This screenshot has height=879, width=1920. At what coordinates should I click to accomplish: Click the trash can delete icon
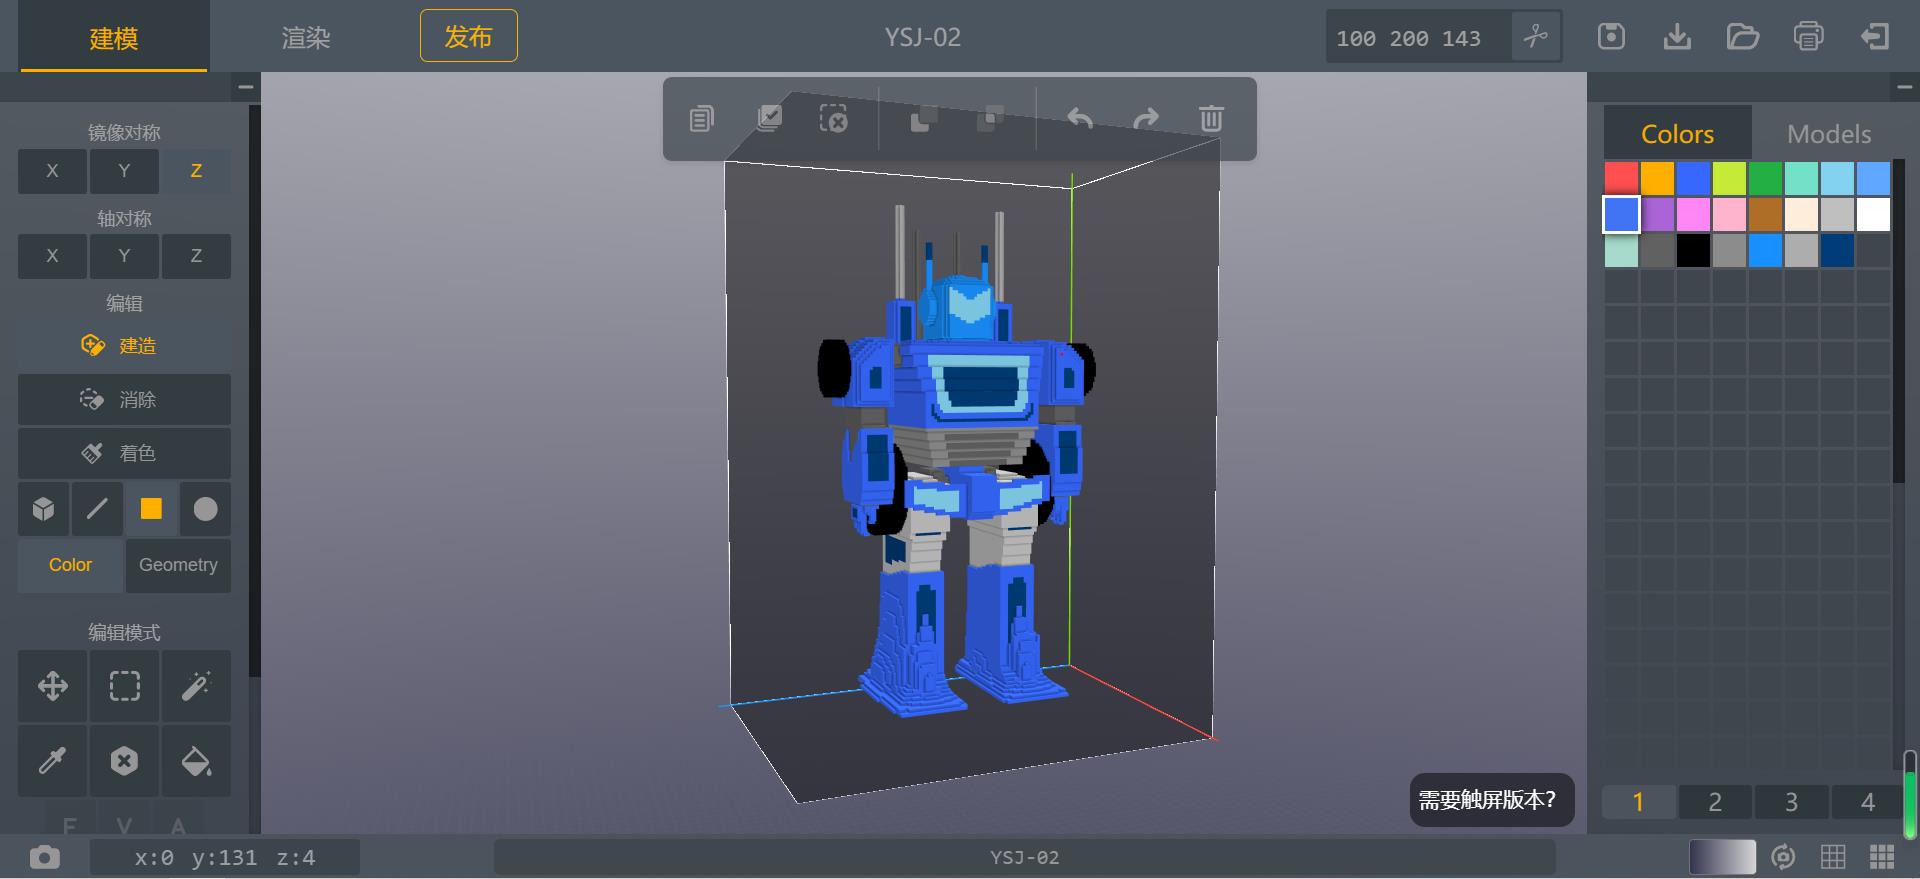[x=1211, y=119]
